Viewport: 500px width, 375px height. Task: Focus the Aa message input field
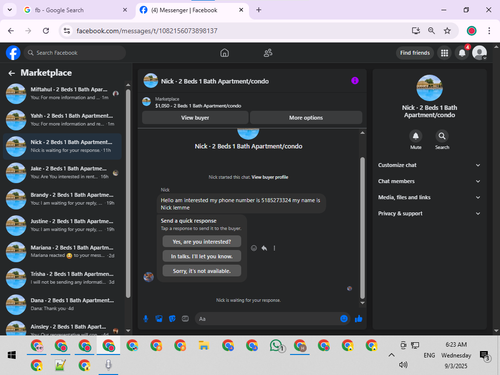pos(267,319)
